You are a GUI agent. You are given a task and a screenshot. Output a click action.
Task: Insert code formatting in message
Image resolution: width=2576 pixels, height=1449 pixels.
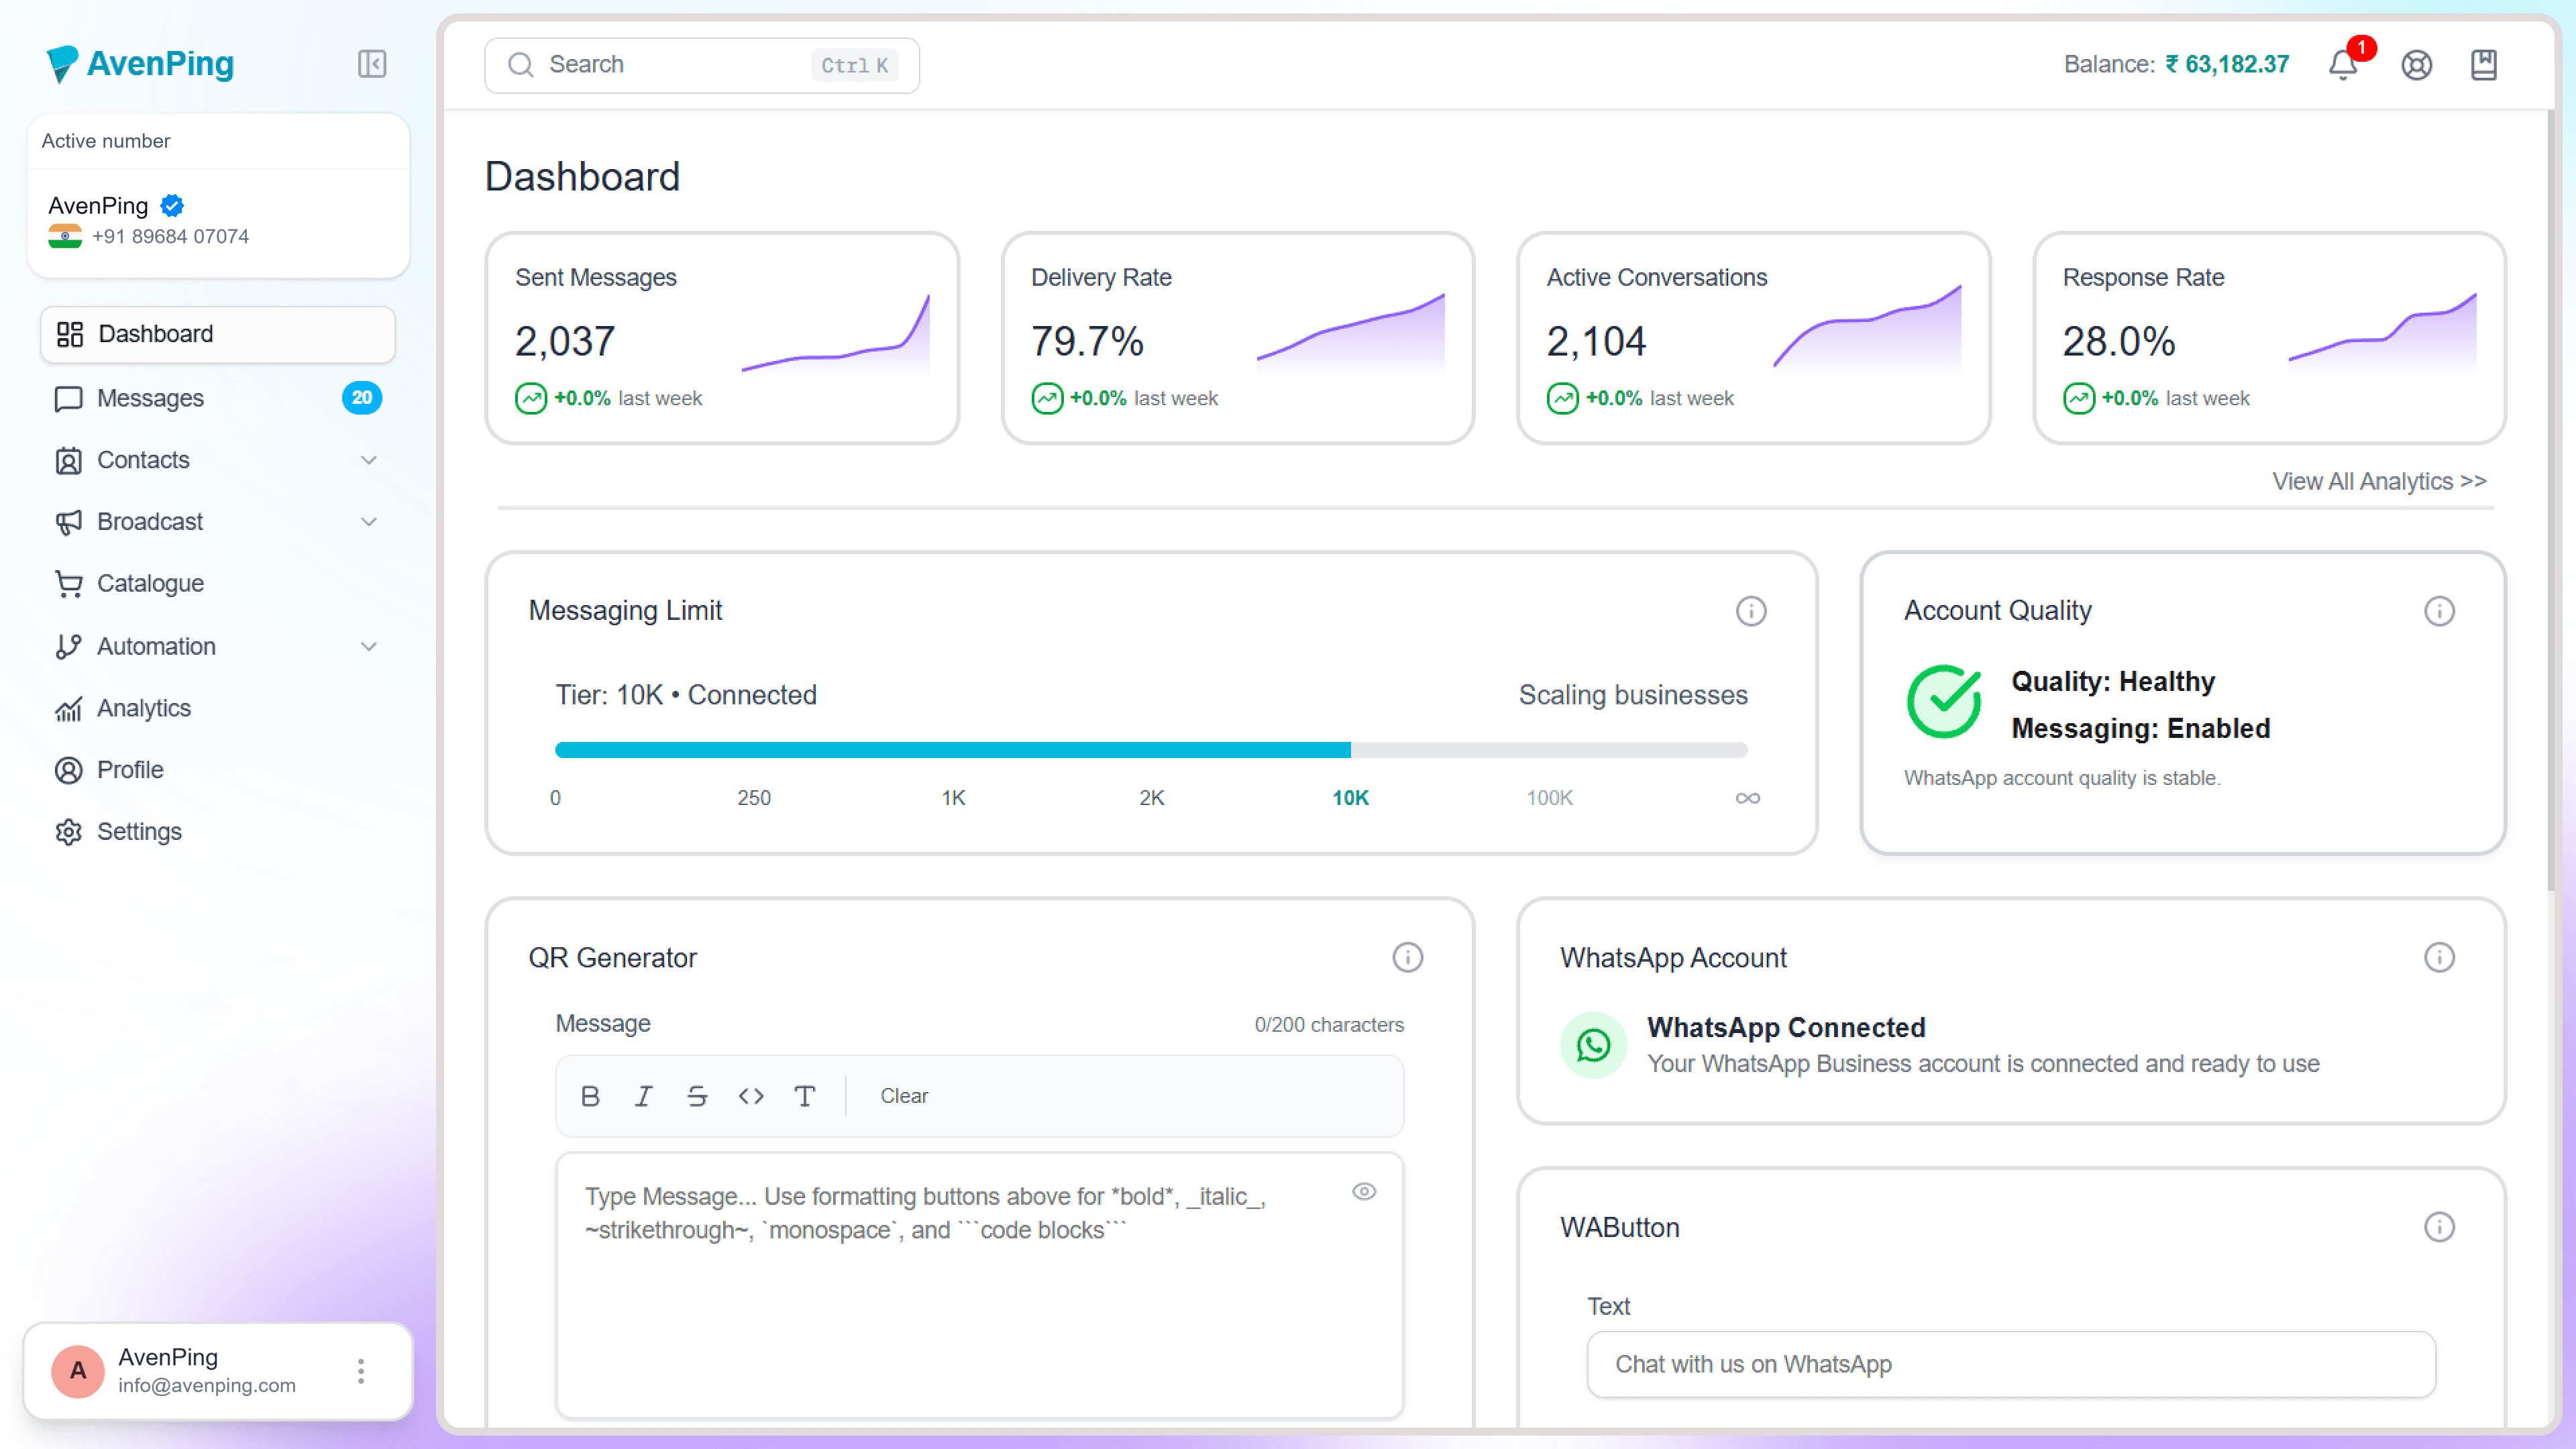751,1096
